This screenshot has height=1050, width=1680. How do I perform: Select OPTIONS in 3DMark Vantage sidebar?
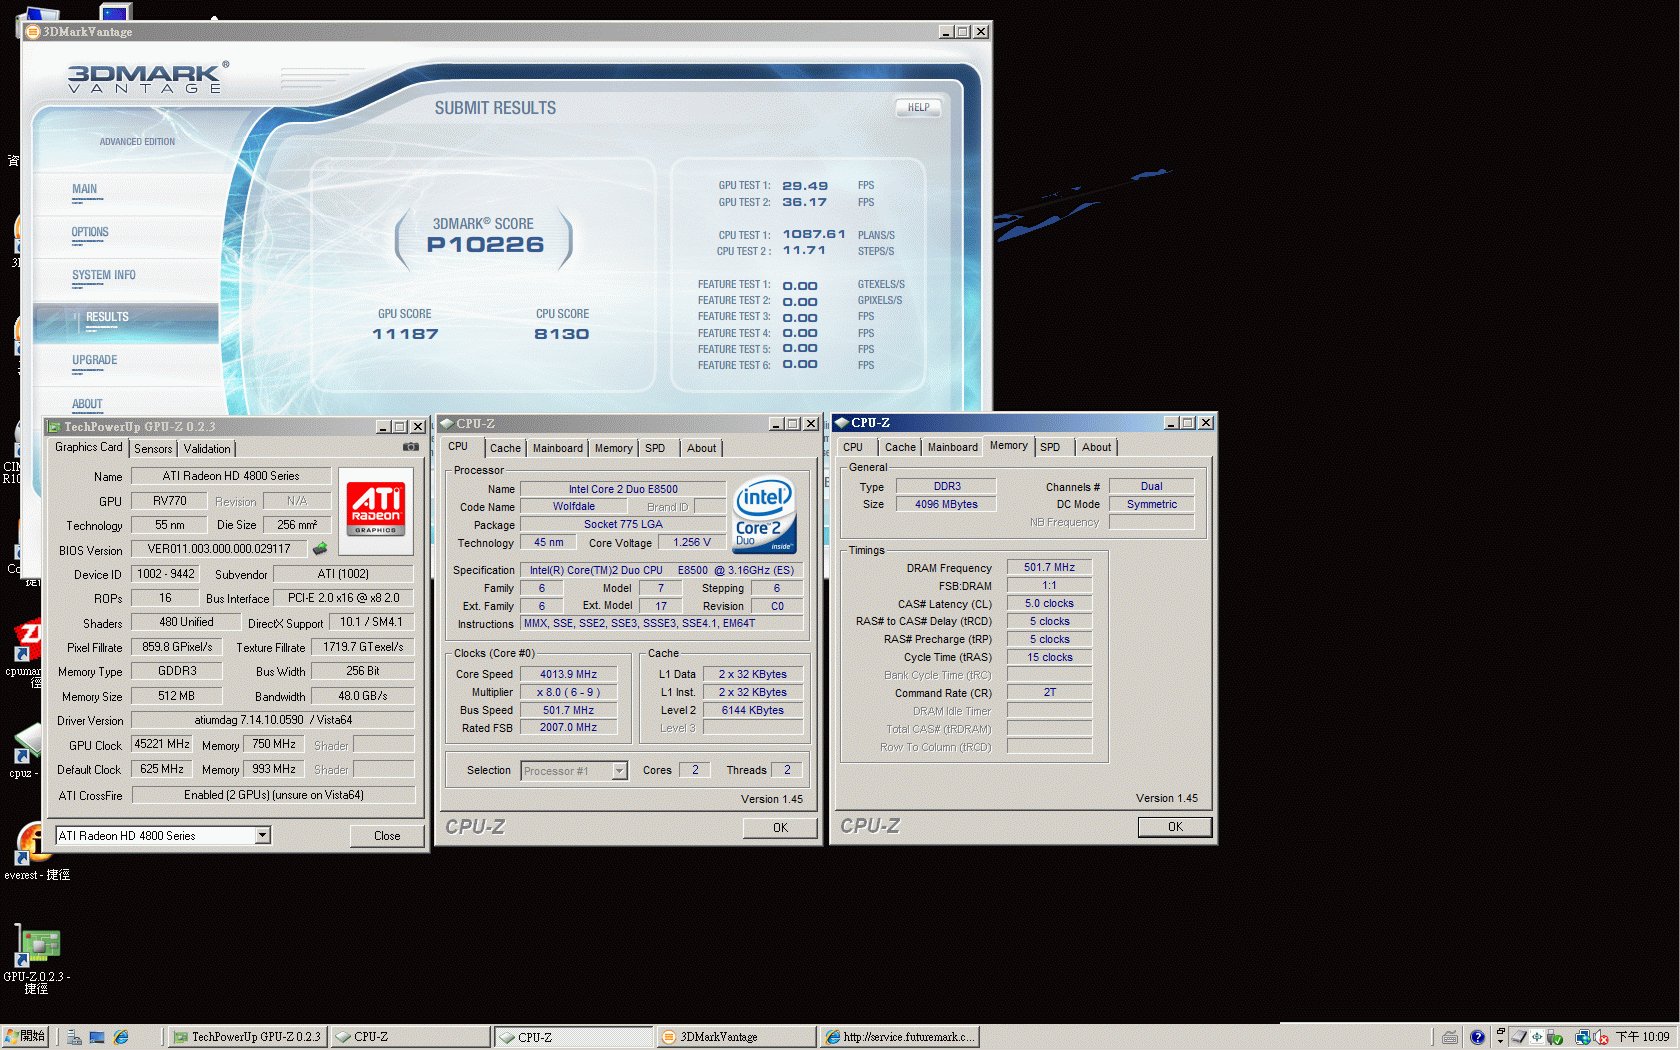pos(90,232)
